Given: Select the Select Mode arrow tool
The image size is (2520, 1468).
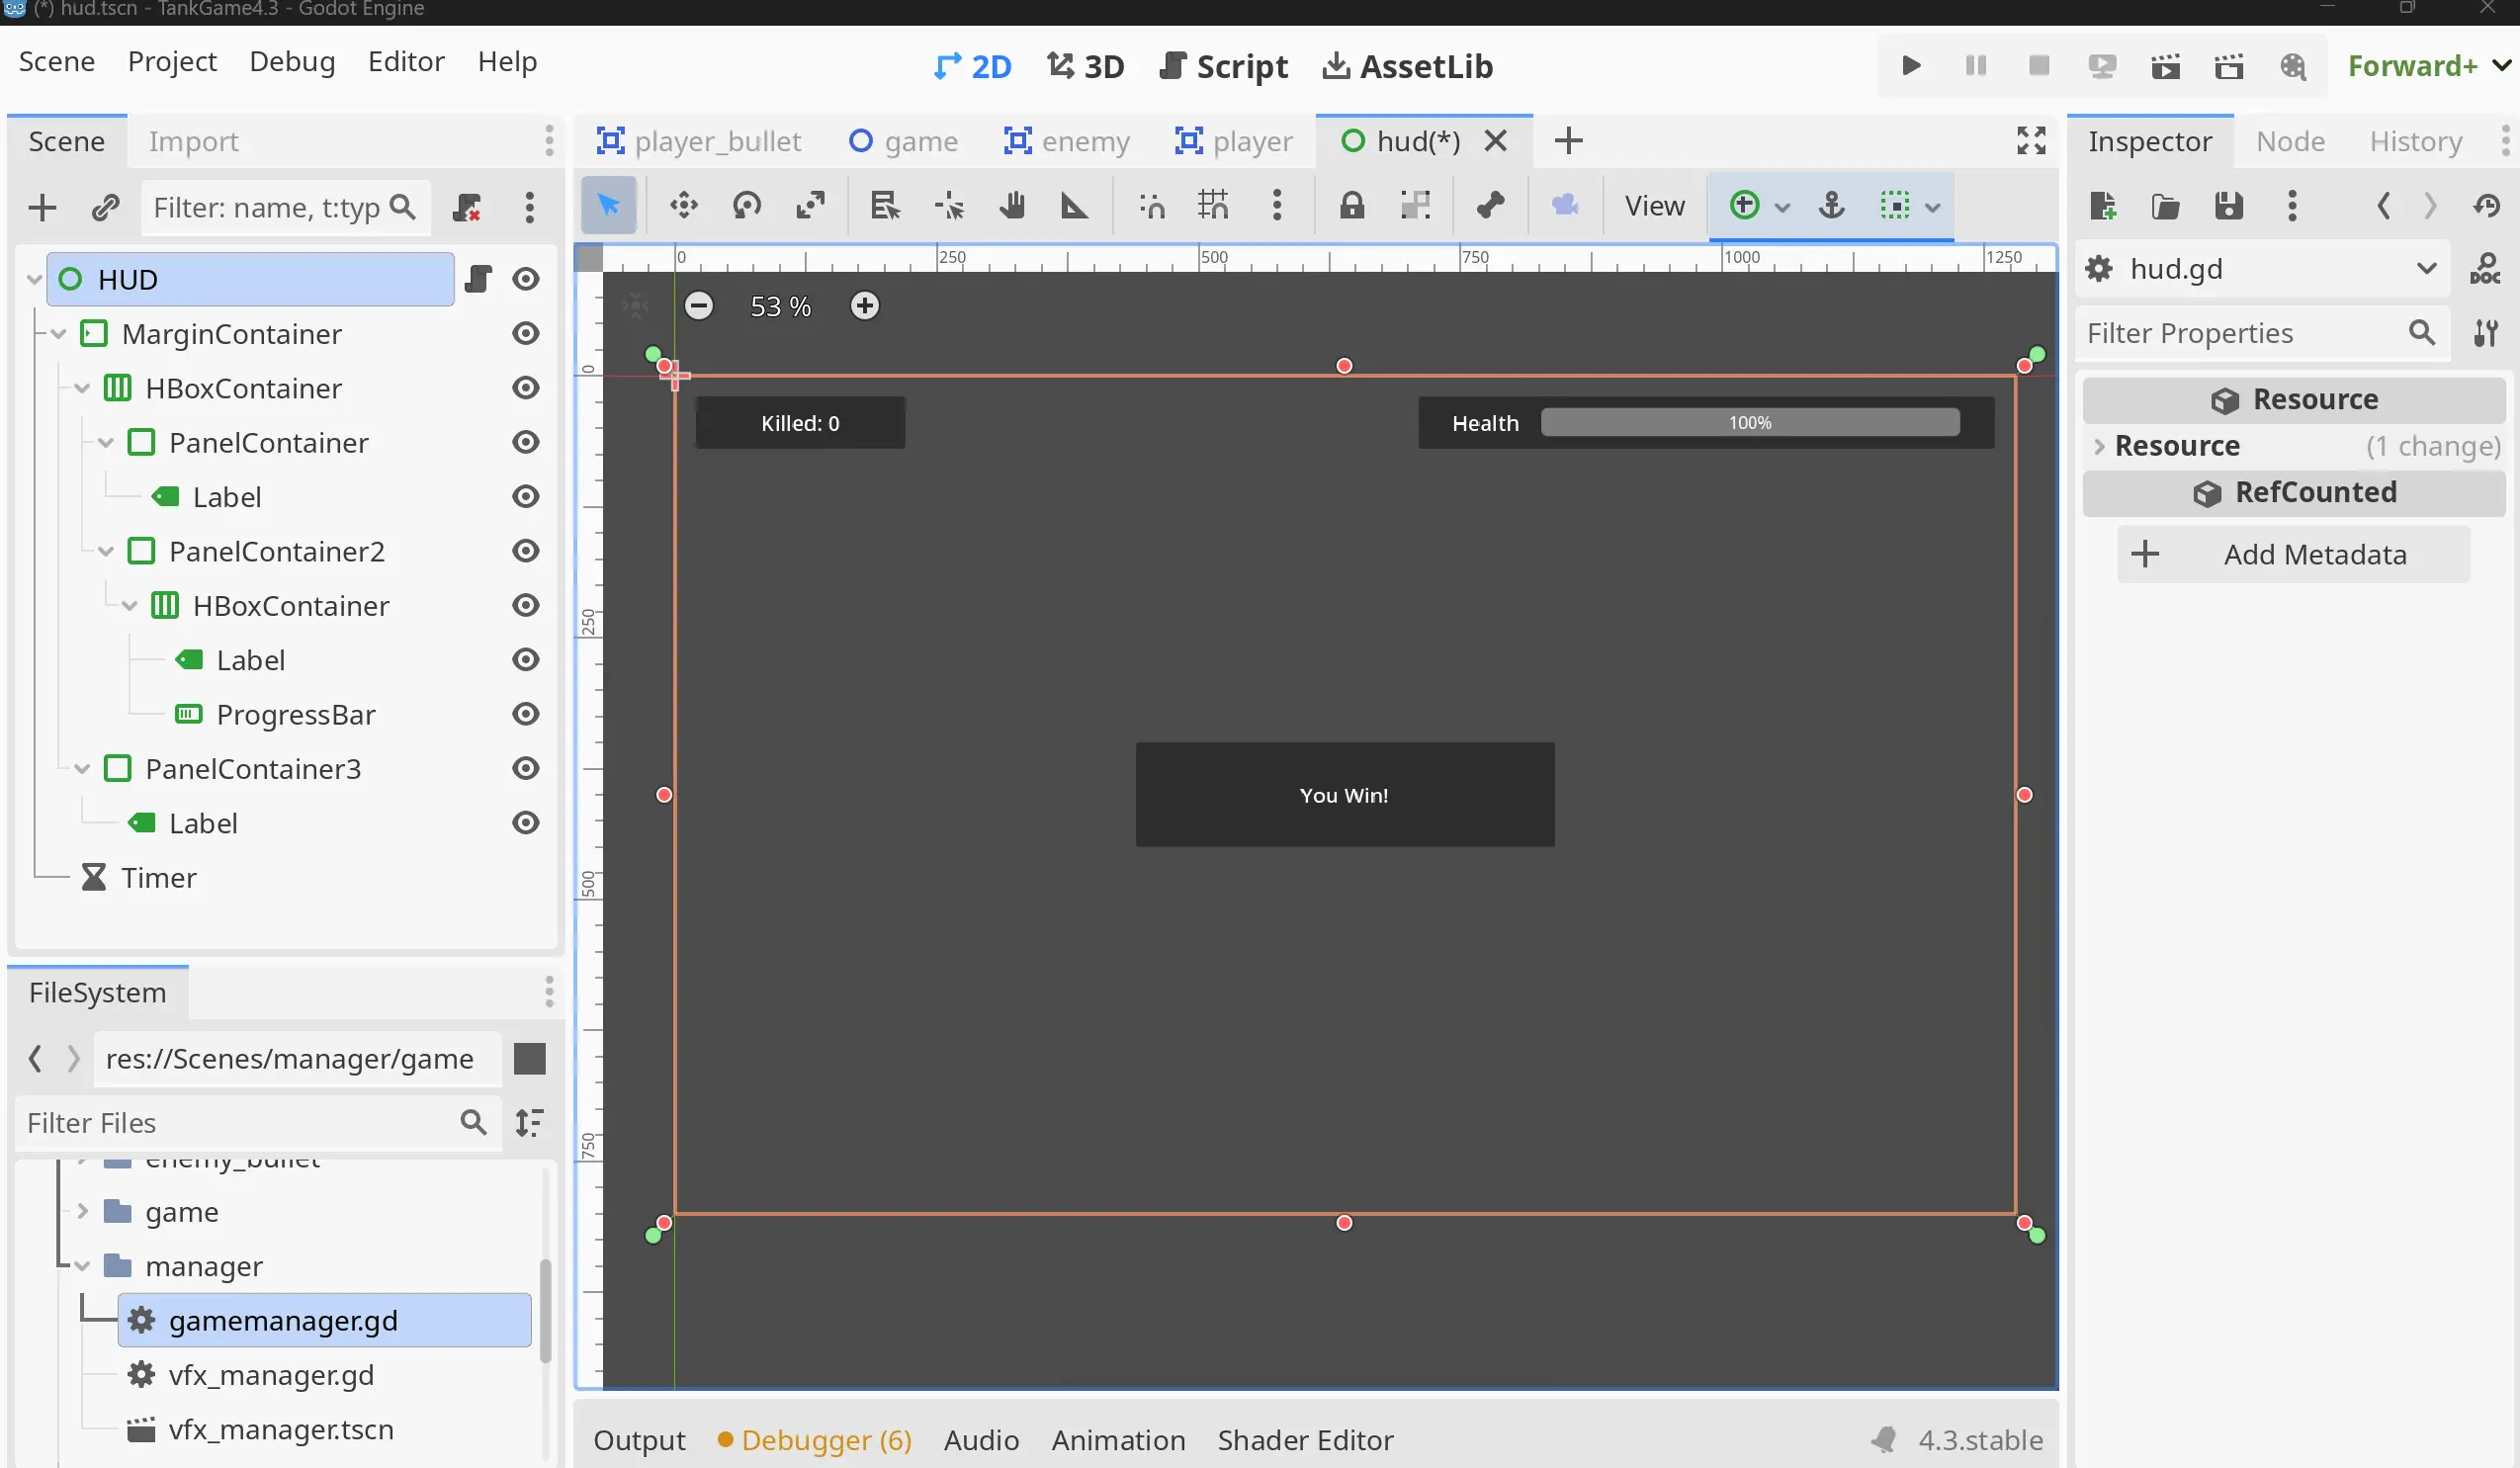Looking at the screenshot, I should click(x=608, y=205).
